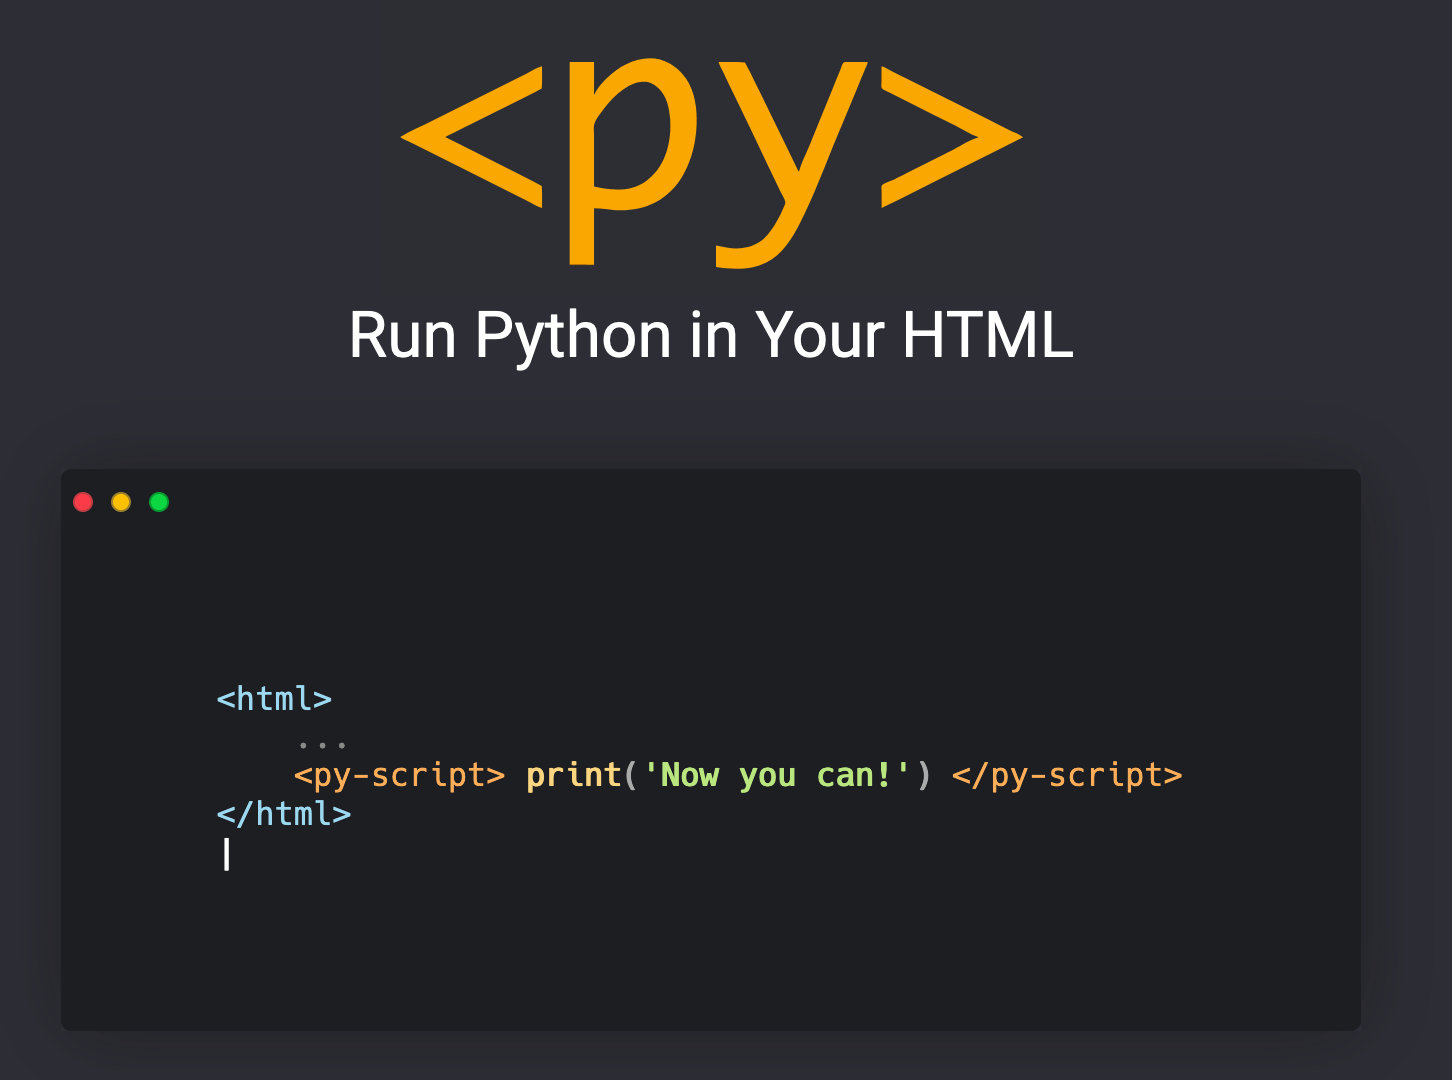Image resolution: width=1452 pixels, height=1080 pixels.
Task: Select the 'Run Python in Your HTML' heading
Action: [710, 336]
